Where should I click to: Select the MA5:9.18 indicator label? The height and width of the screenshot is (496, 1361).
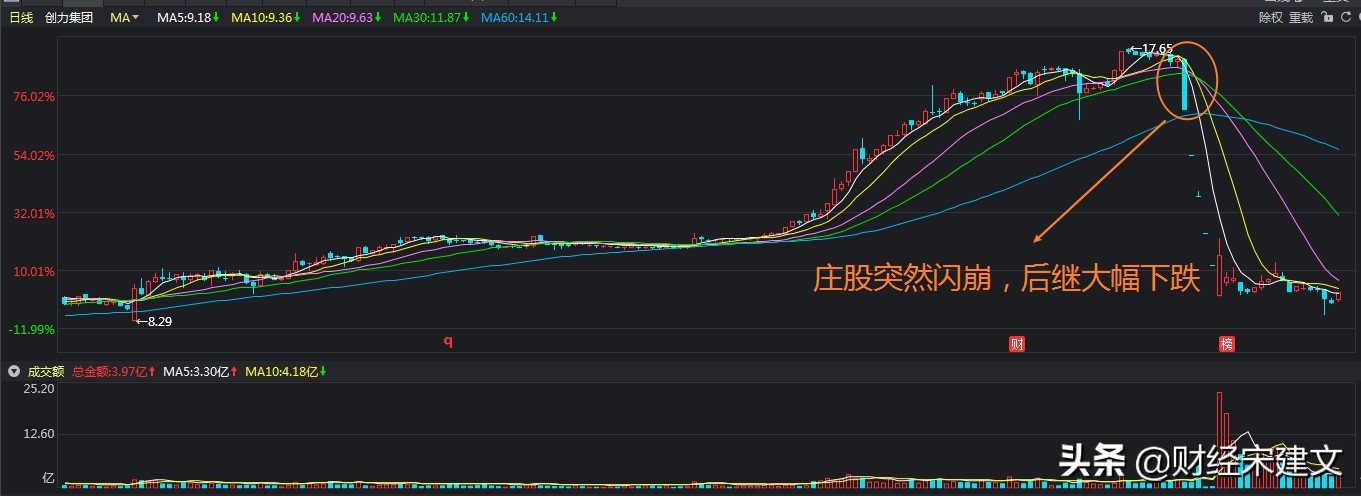[188, 18]
